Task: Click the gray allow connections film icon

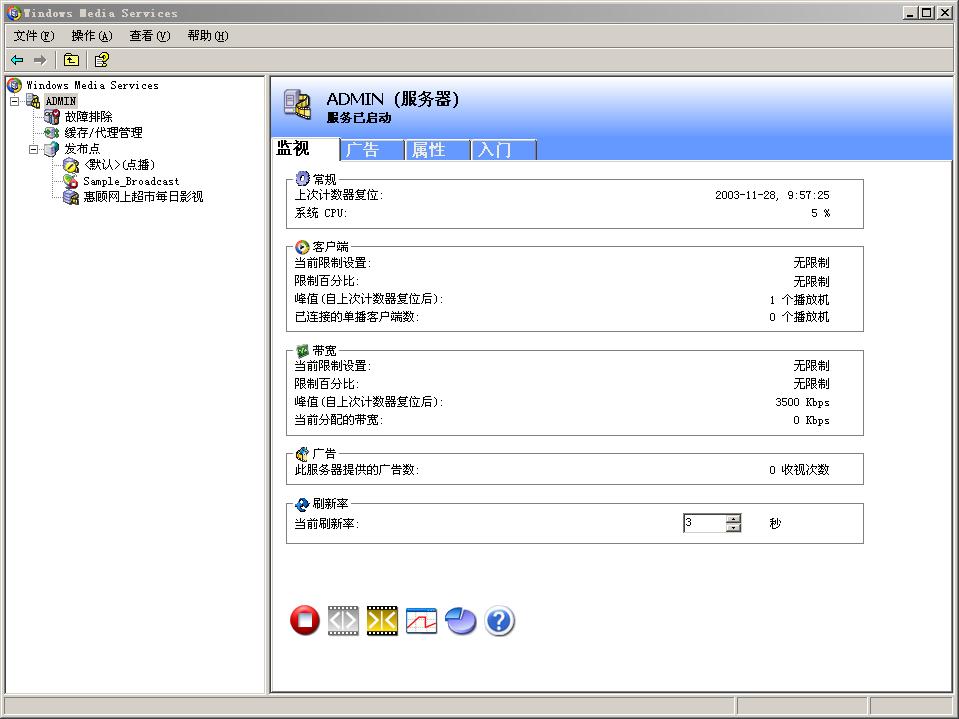Action: [343, 621]
